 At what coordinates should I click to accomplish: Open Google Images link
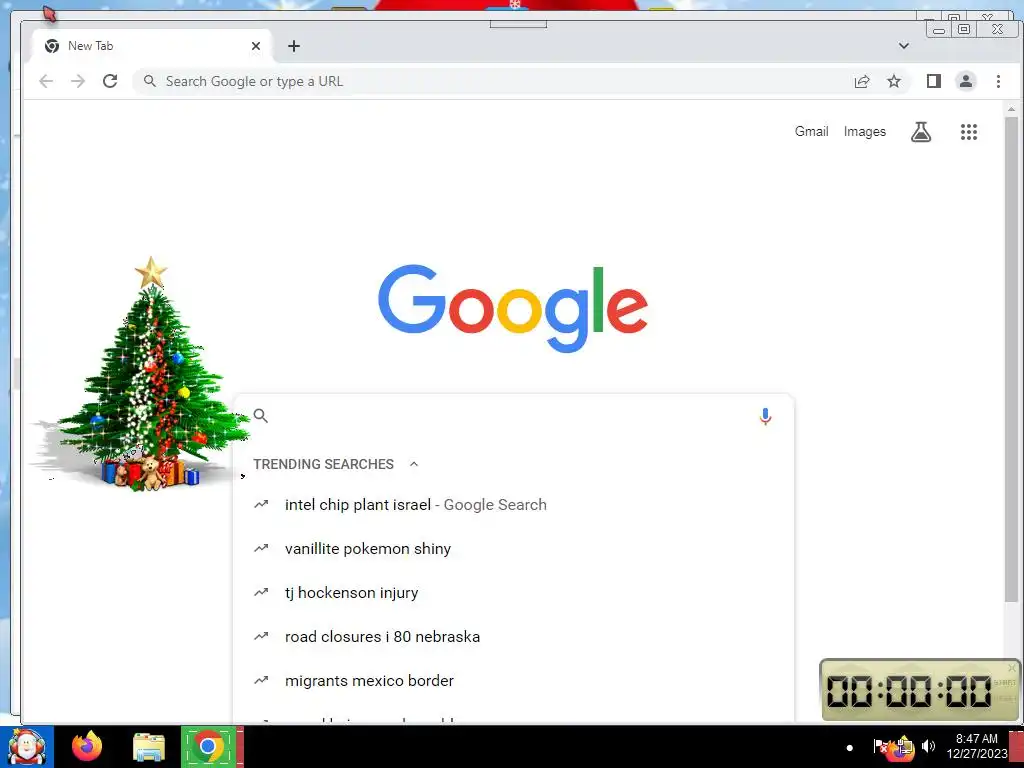[865, 131]
